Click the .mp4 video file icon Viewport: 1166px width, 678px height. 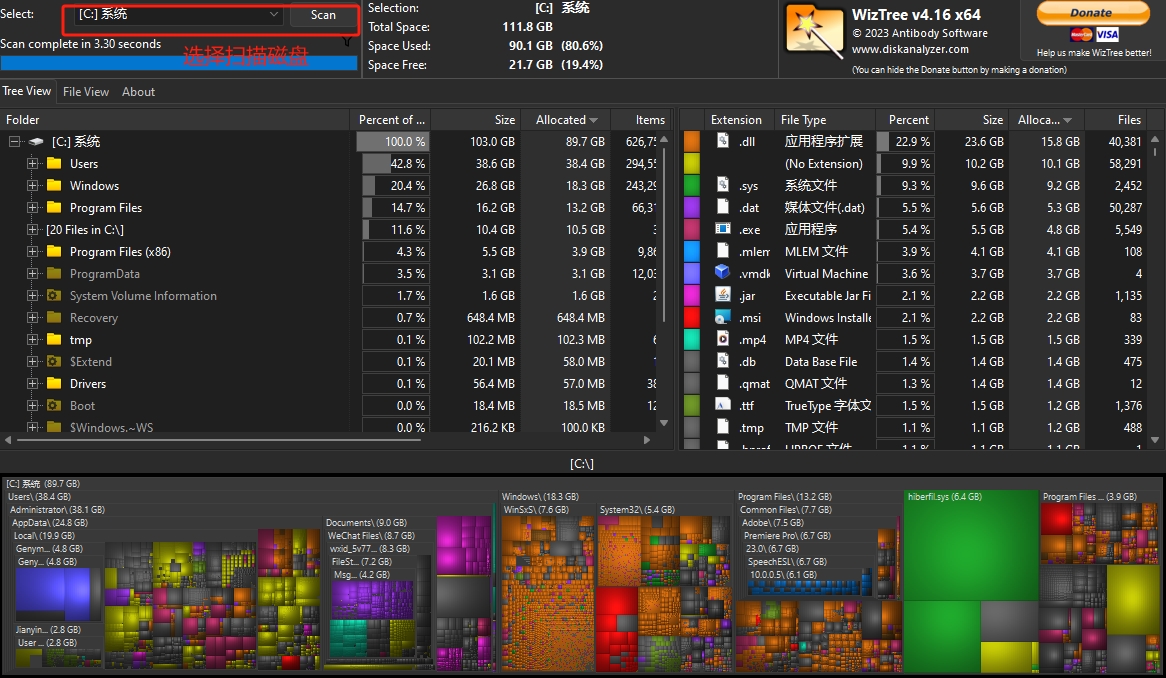pyautogui.click(x=722, y=339)
